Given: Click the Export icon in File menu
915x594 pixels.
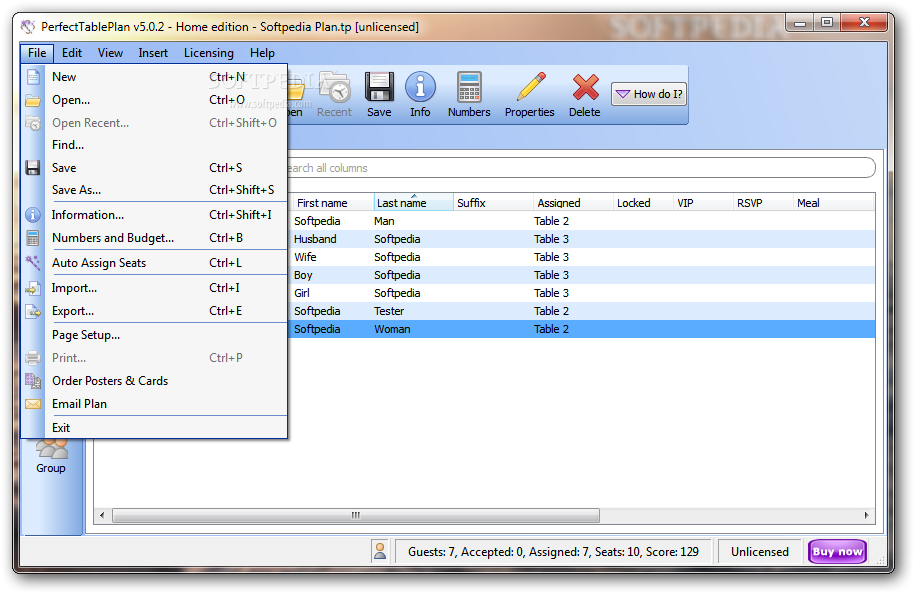Looking at the screenshot, I should click(x=33, y=311).
